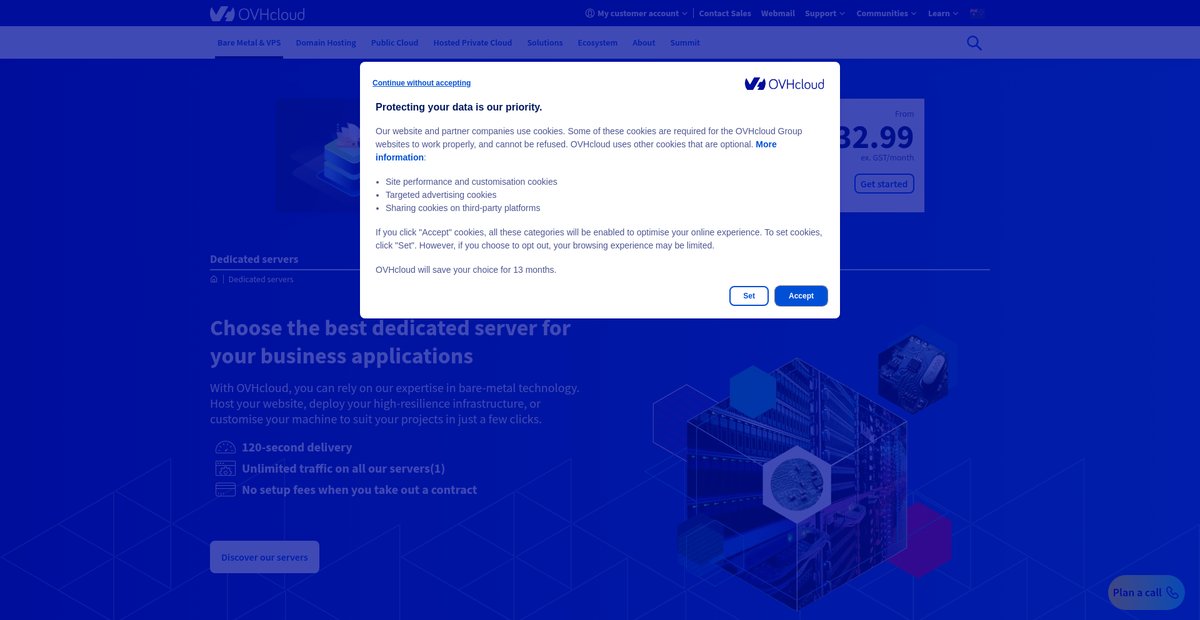This screenshot has height=620, width=1200.
Task: Click 'Site performance and customisation cookies' text
Action: [x=471, y=182]
